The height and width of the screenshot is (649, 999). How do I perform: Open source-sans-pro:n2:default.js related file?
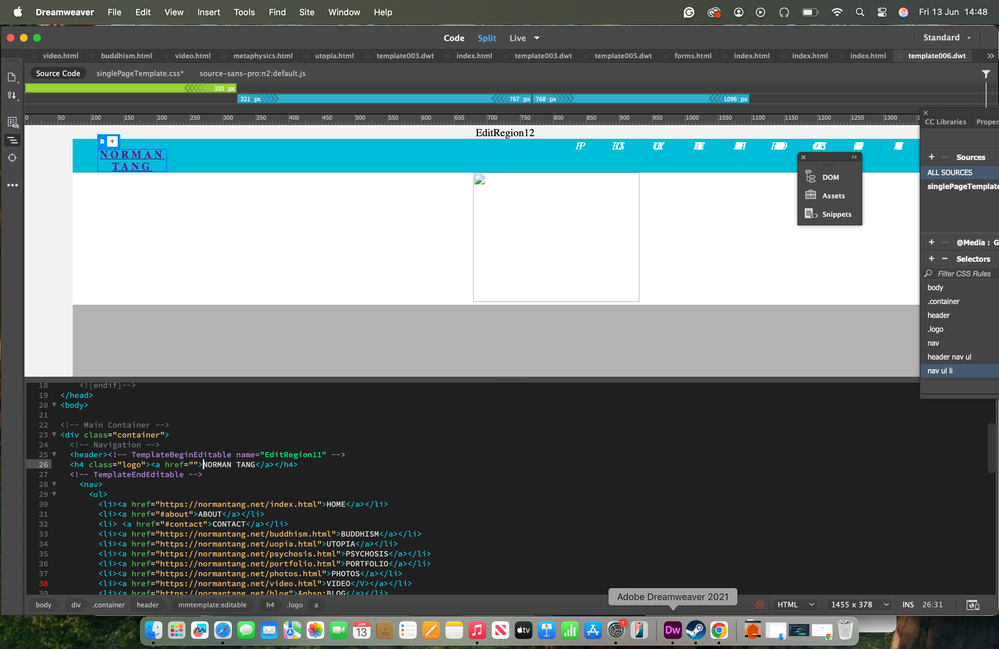coord(252,73)
